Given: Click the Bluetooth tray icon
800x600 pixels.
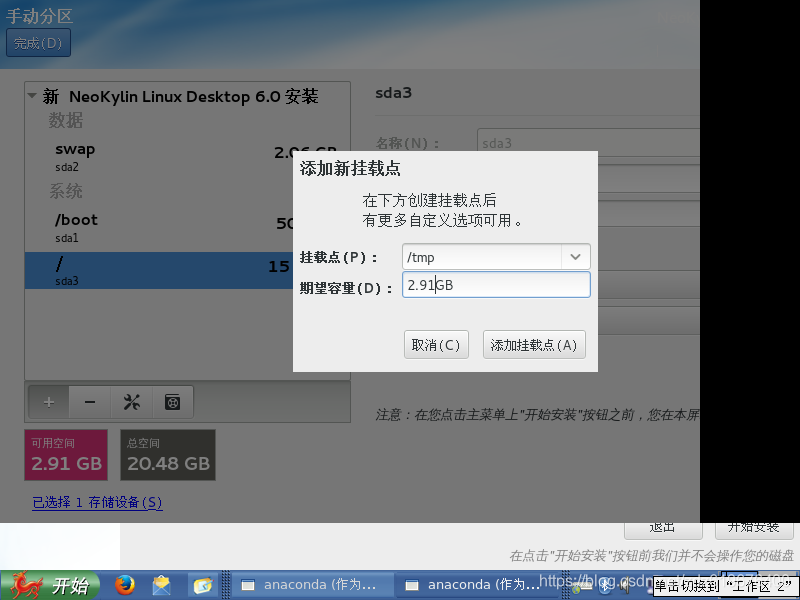Looking at the screenshot, I should pos(604,586).
